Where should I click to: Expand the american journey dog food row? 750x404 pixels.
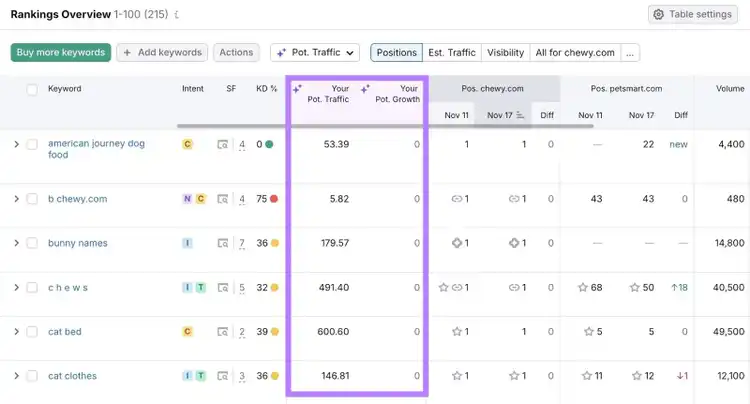16,144
